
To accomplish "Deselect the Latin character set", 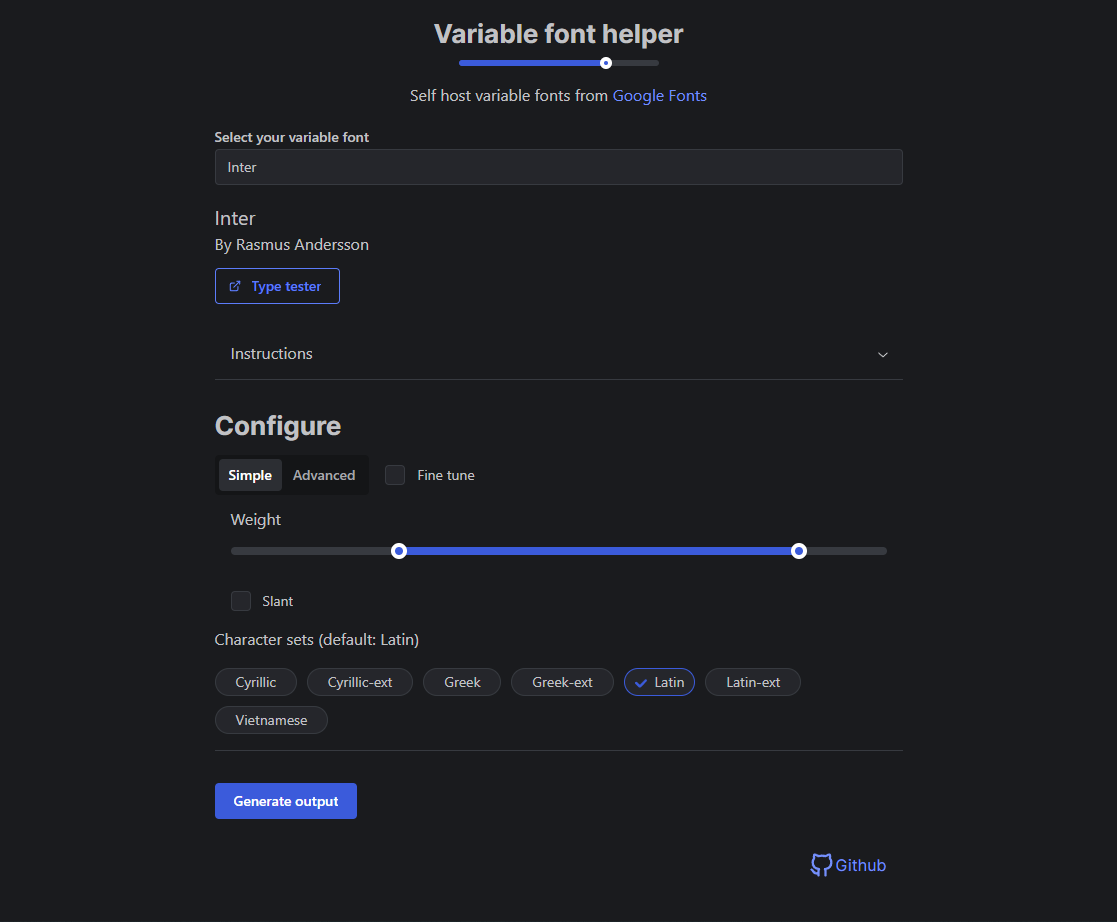I will pyautogui.click(x=660, y=682).
